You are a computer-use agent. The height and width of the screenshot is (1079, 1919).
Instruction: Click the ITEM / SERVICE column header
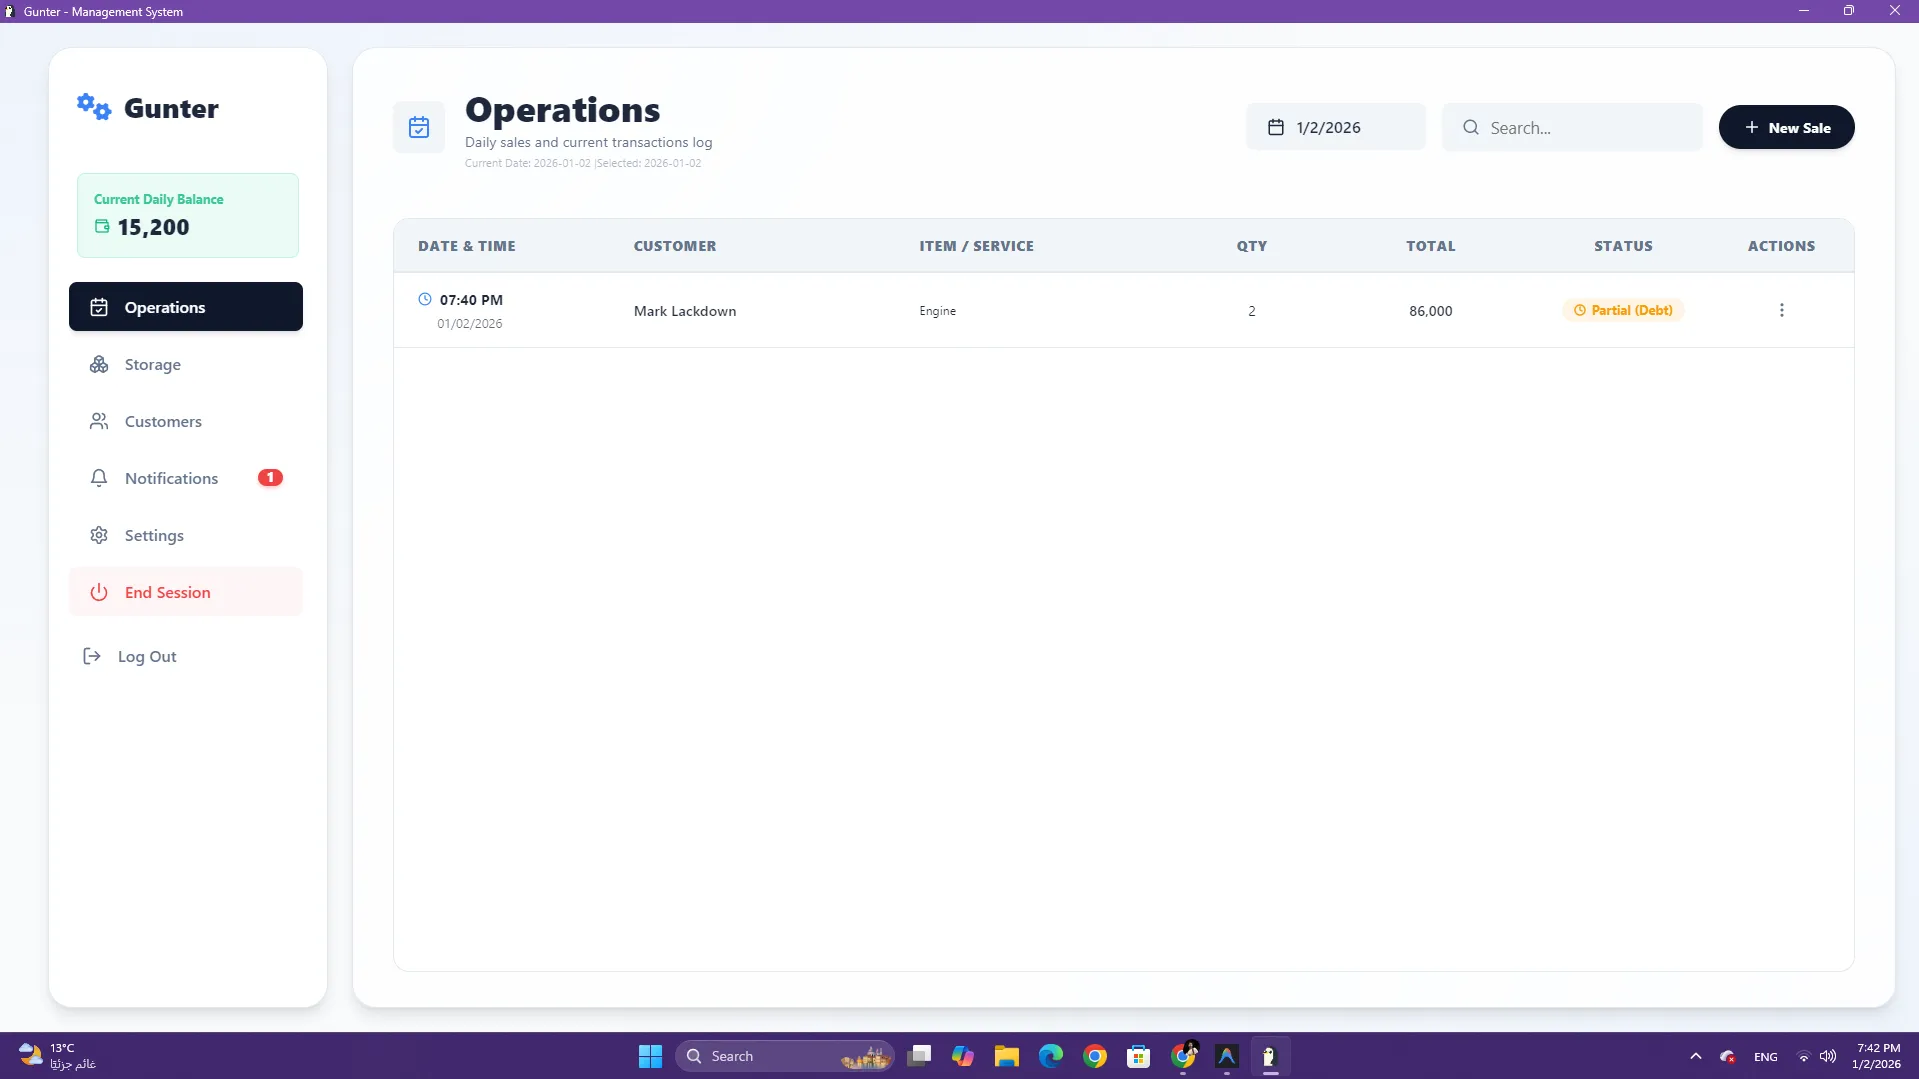(x=977, y=246)
